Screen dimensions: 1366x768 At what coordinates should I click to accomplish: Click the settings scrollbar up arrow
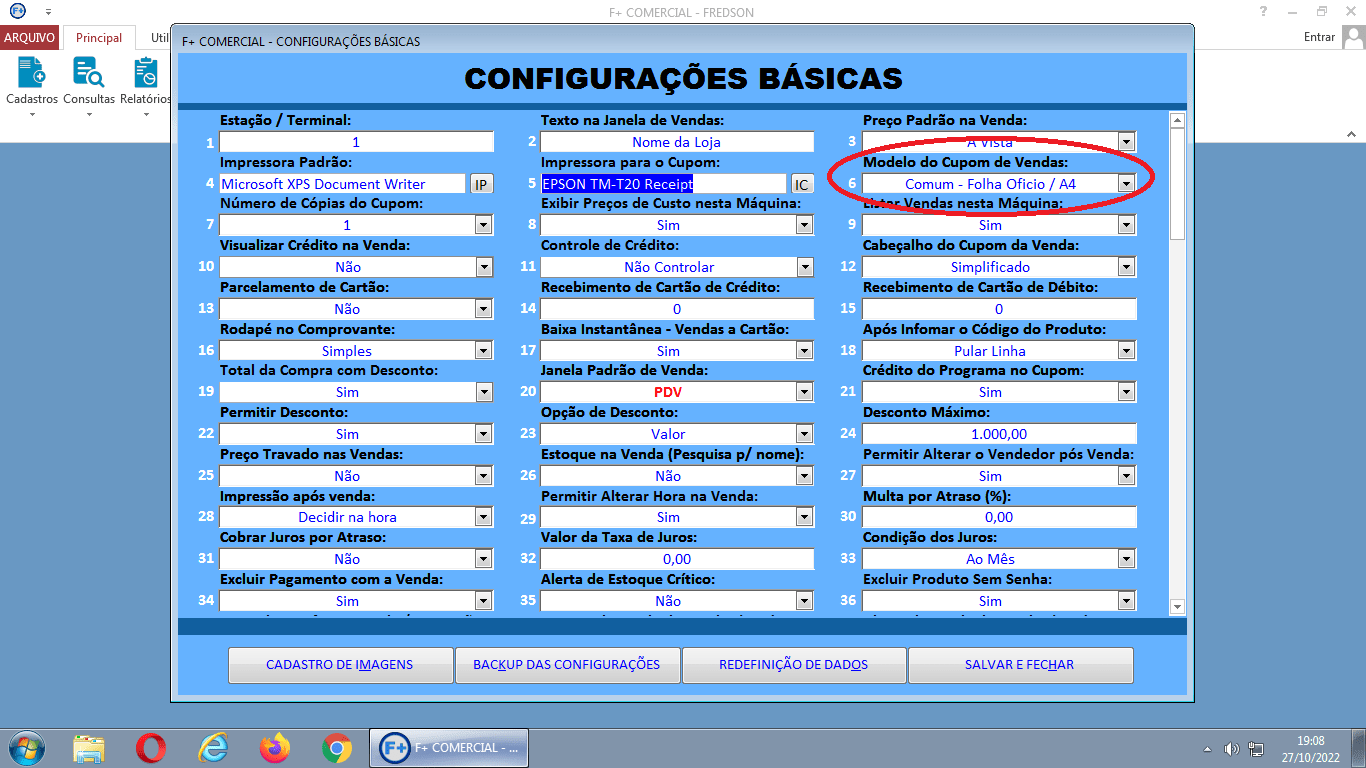[1176, 121]
